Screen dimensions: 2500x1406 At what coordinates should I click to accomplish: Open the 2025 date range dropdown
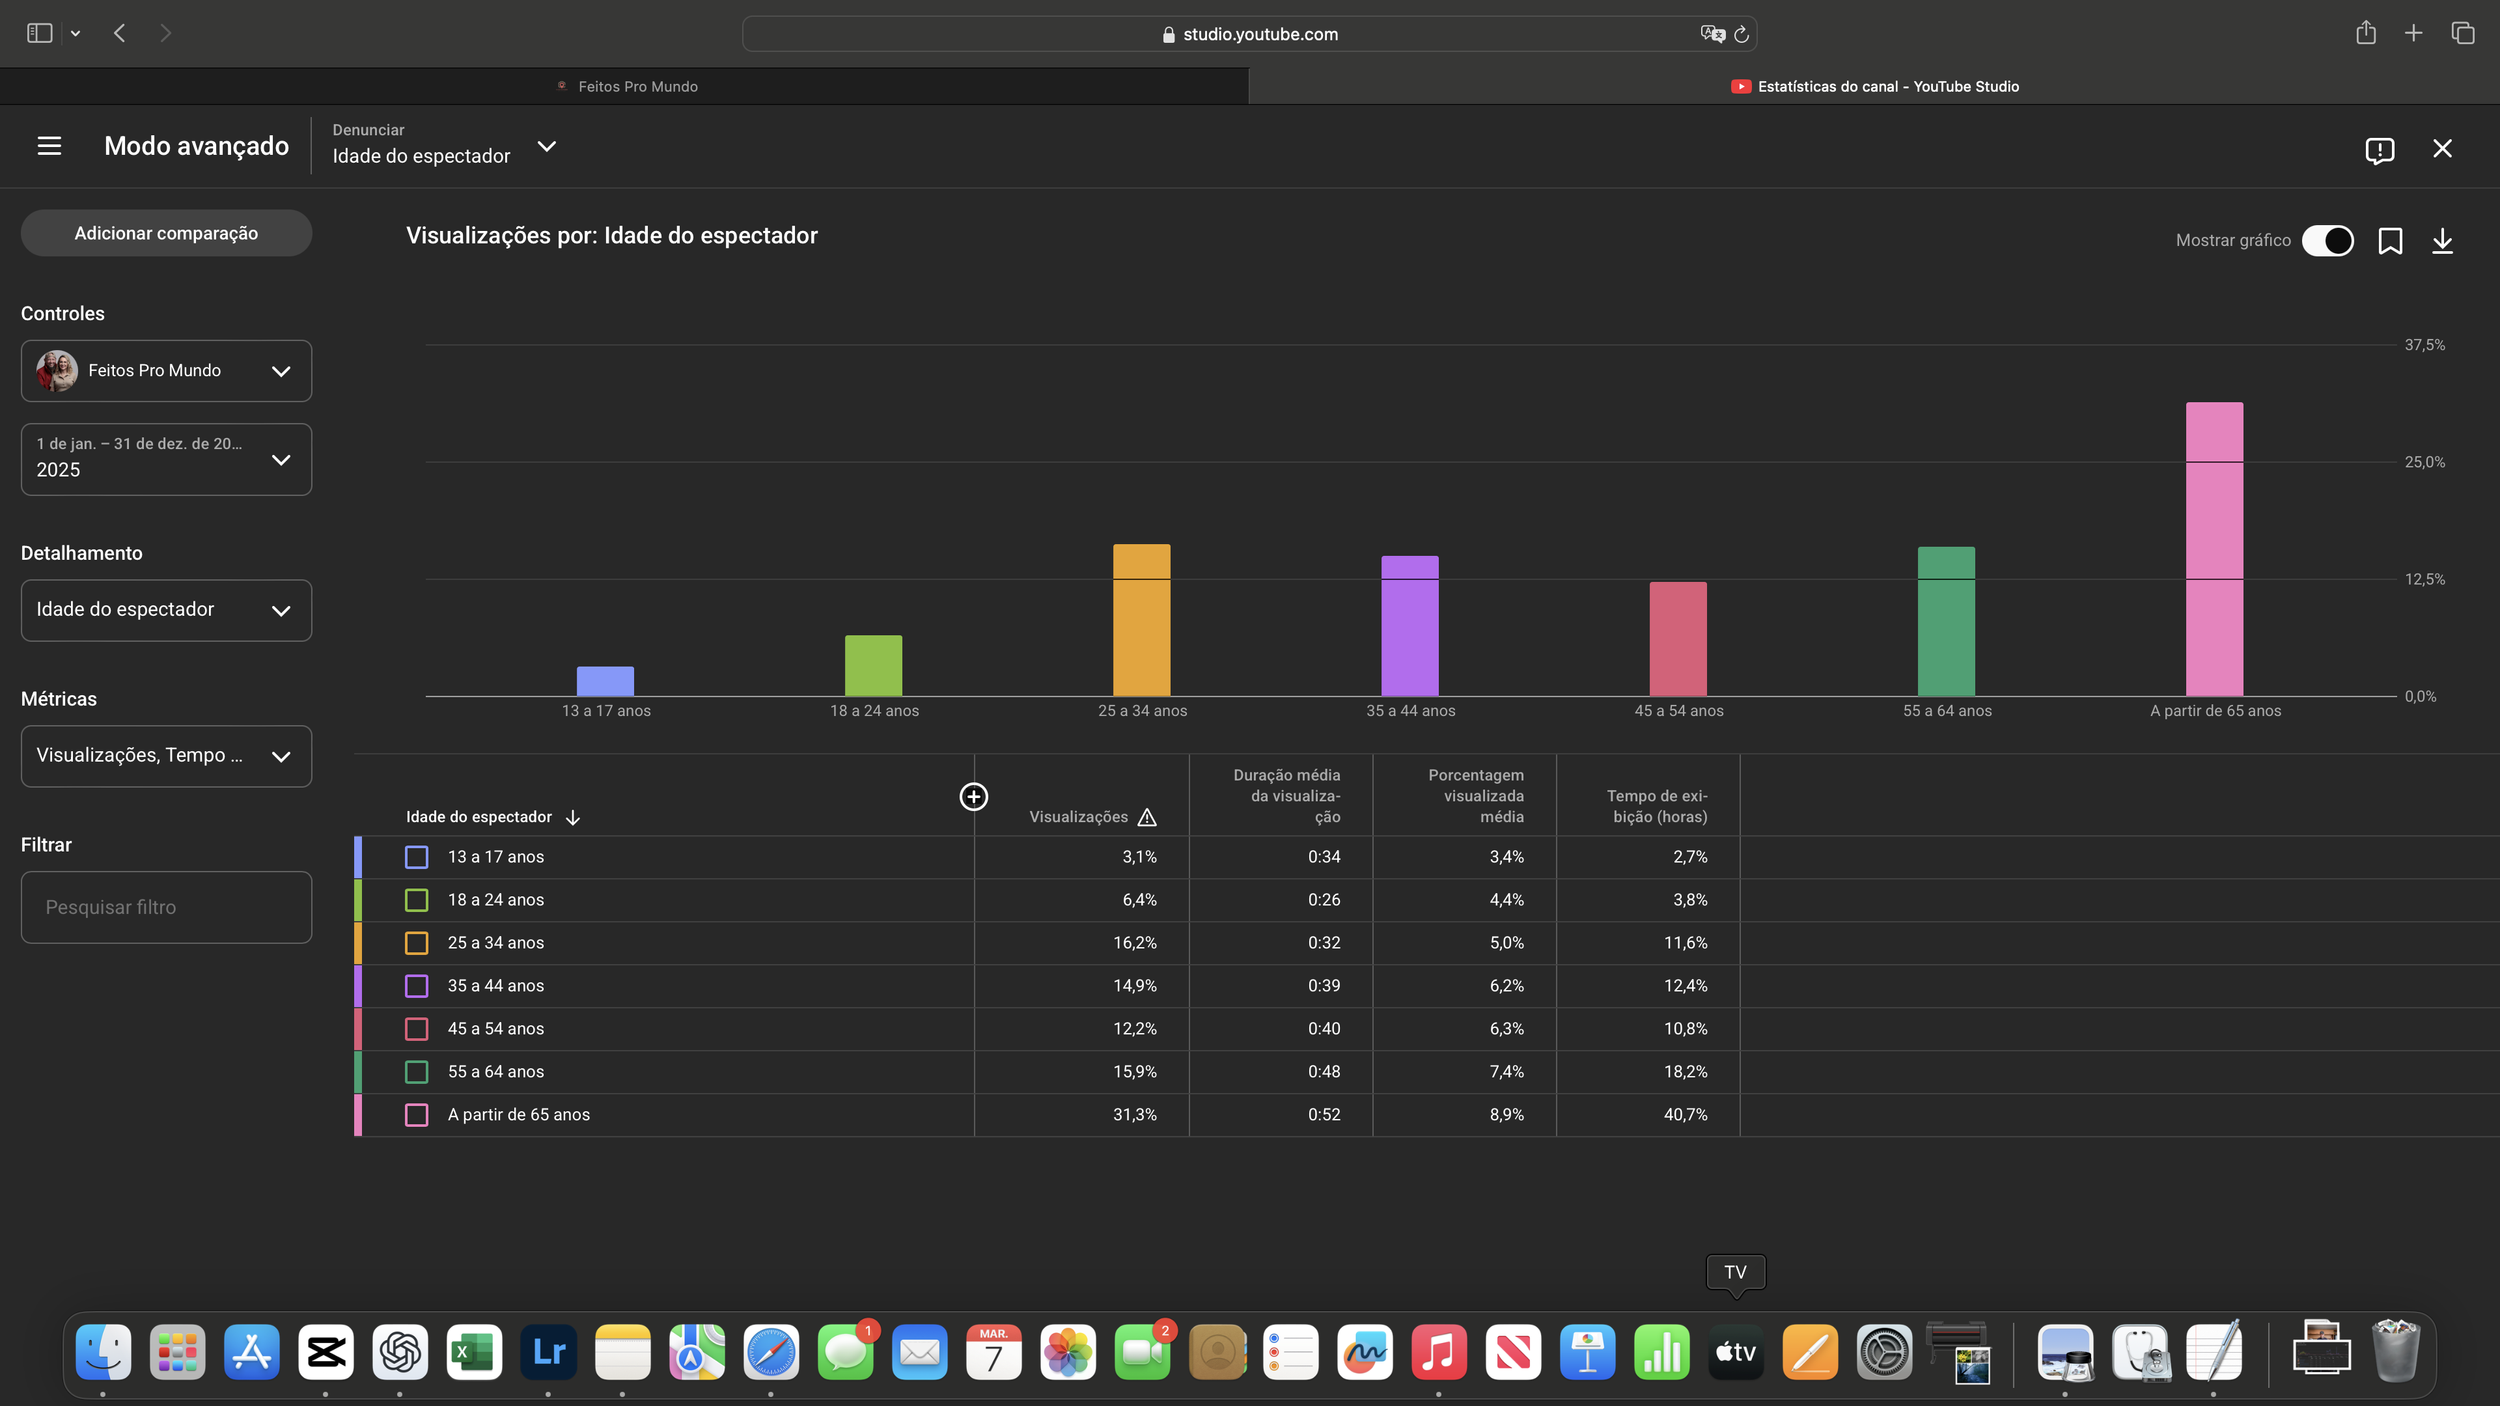click(x=166, y=459)
